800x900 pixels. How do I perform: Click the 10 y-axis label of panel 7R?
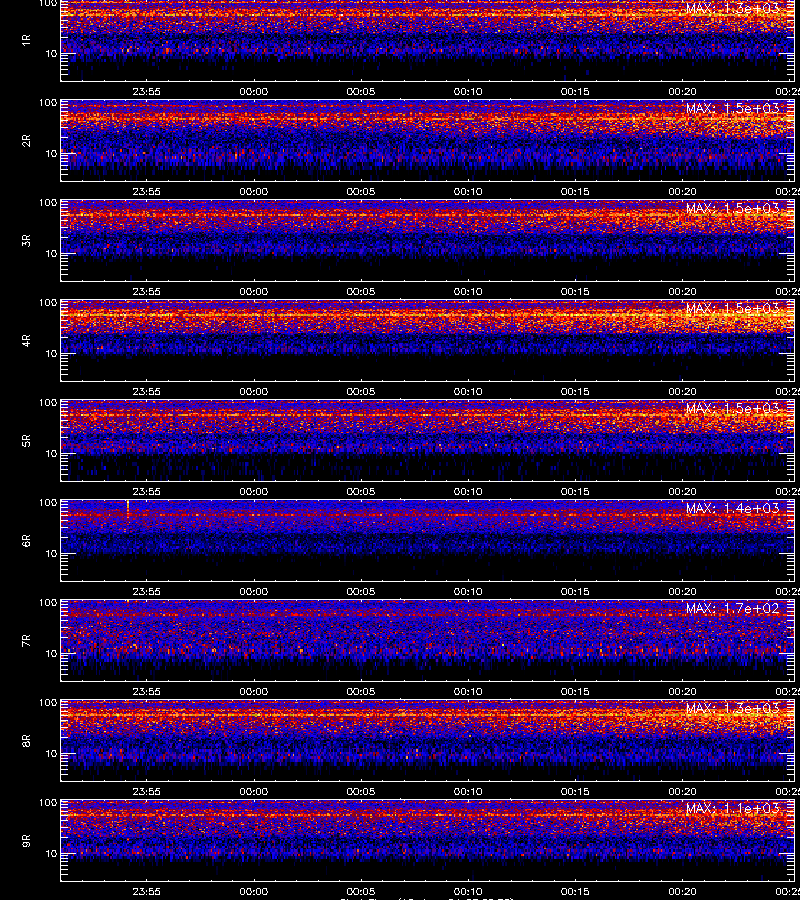point(51,653)
